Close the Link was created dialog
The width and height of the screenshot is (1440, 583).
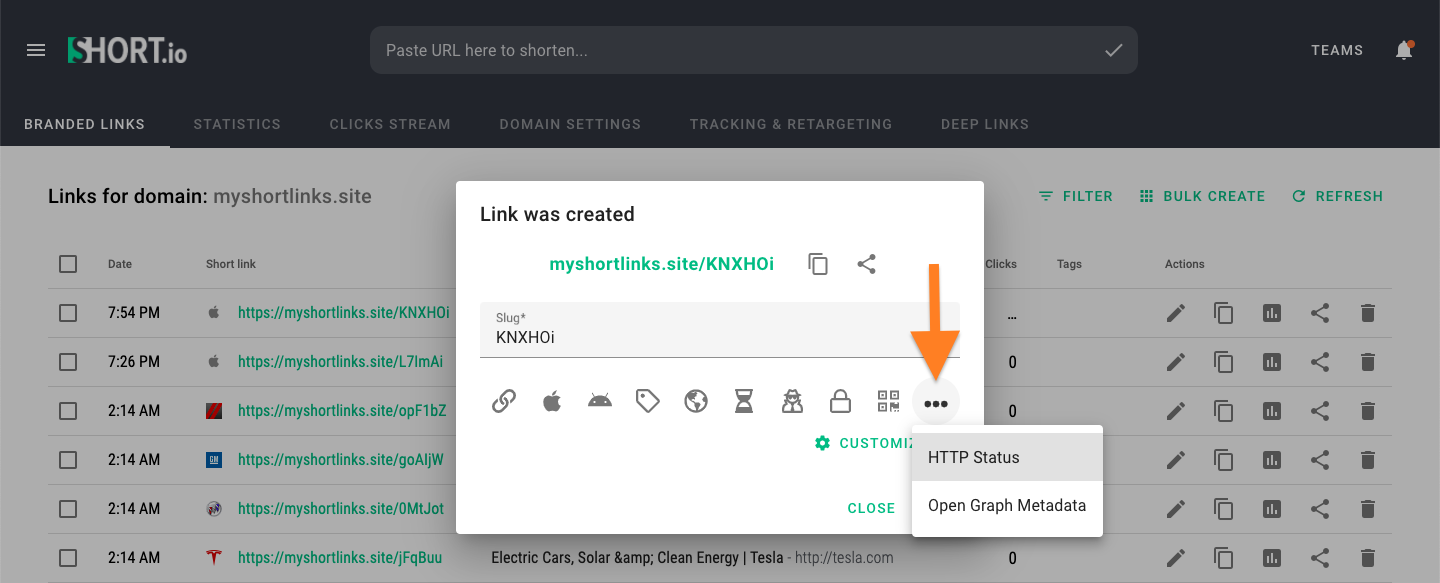pos(871,508)
